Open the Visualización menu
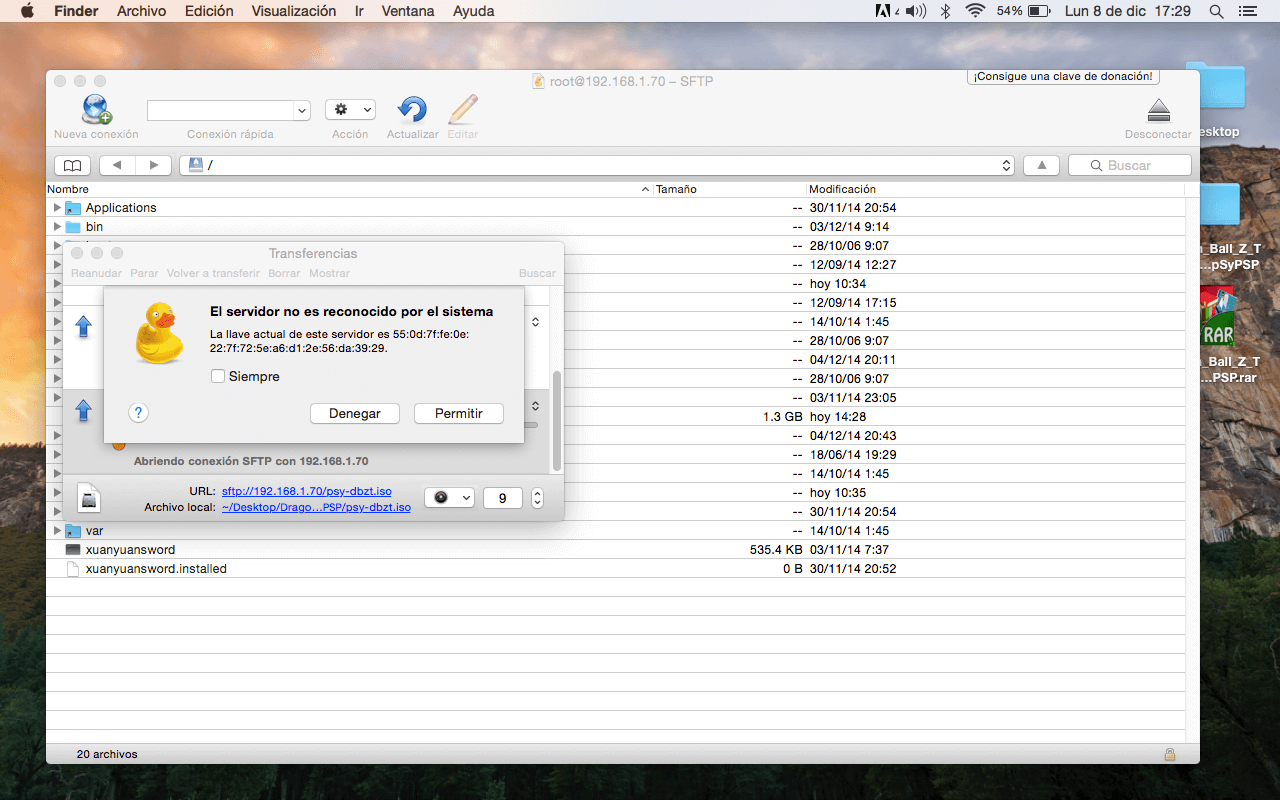1280x800 pixels. (x=293, y=11)
